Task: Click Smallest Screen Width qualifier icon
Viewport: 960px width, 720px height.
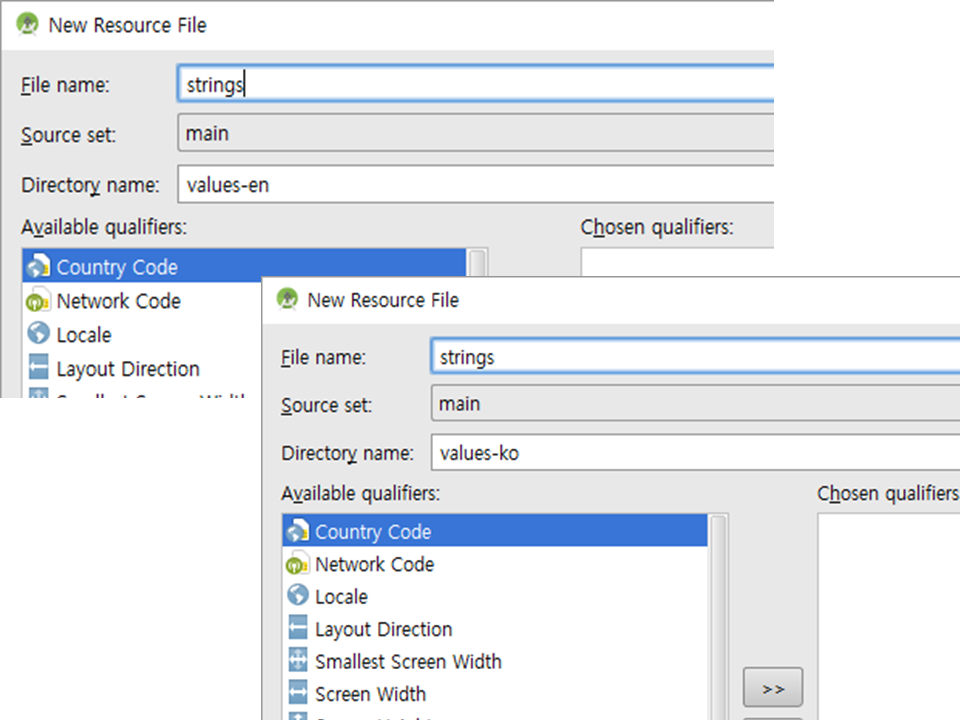Action: pyautogui.click(x=297, y=661)
